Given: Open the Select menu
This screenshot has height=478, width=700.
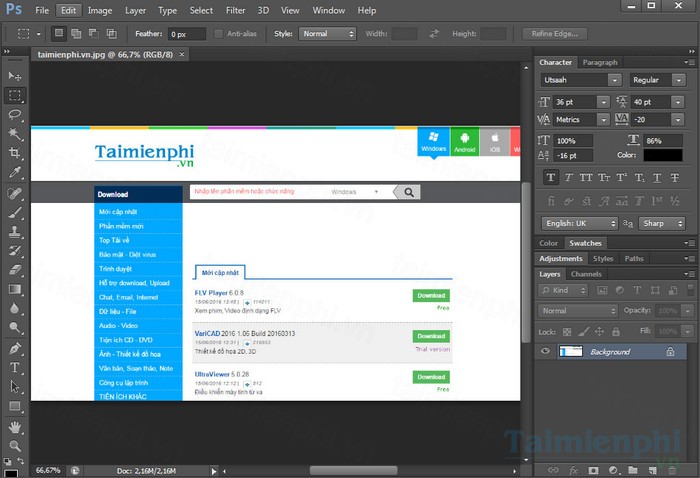Looking at the screenshot, I should pos(201,10).
